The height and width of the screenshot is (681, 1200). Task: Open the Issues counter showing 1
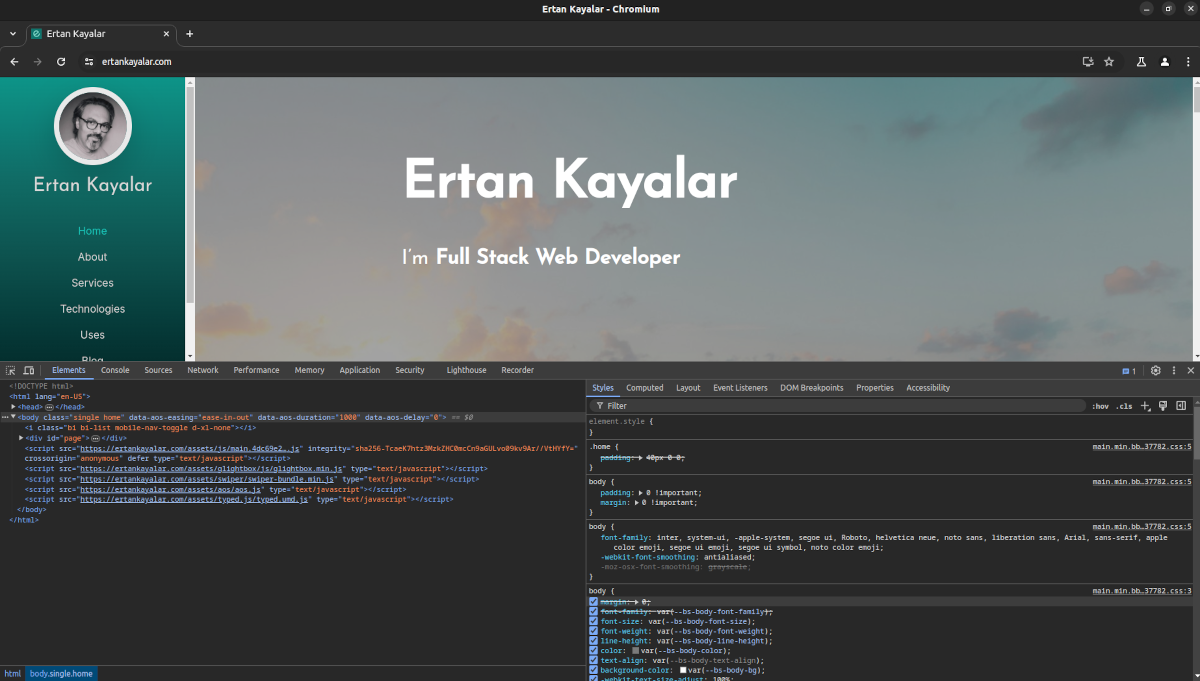pyautogui.click(x=1129, y=370)
